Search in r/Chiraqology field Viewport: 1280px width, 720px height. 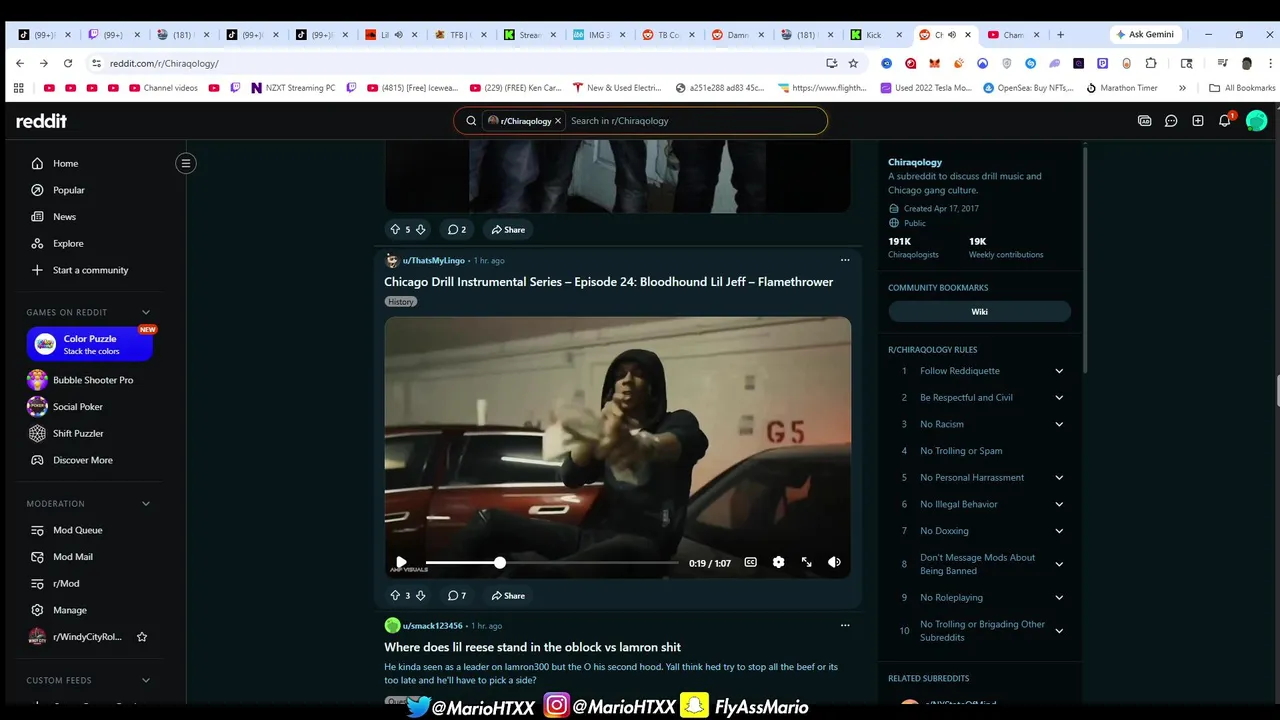coord(695,121)
